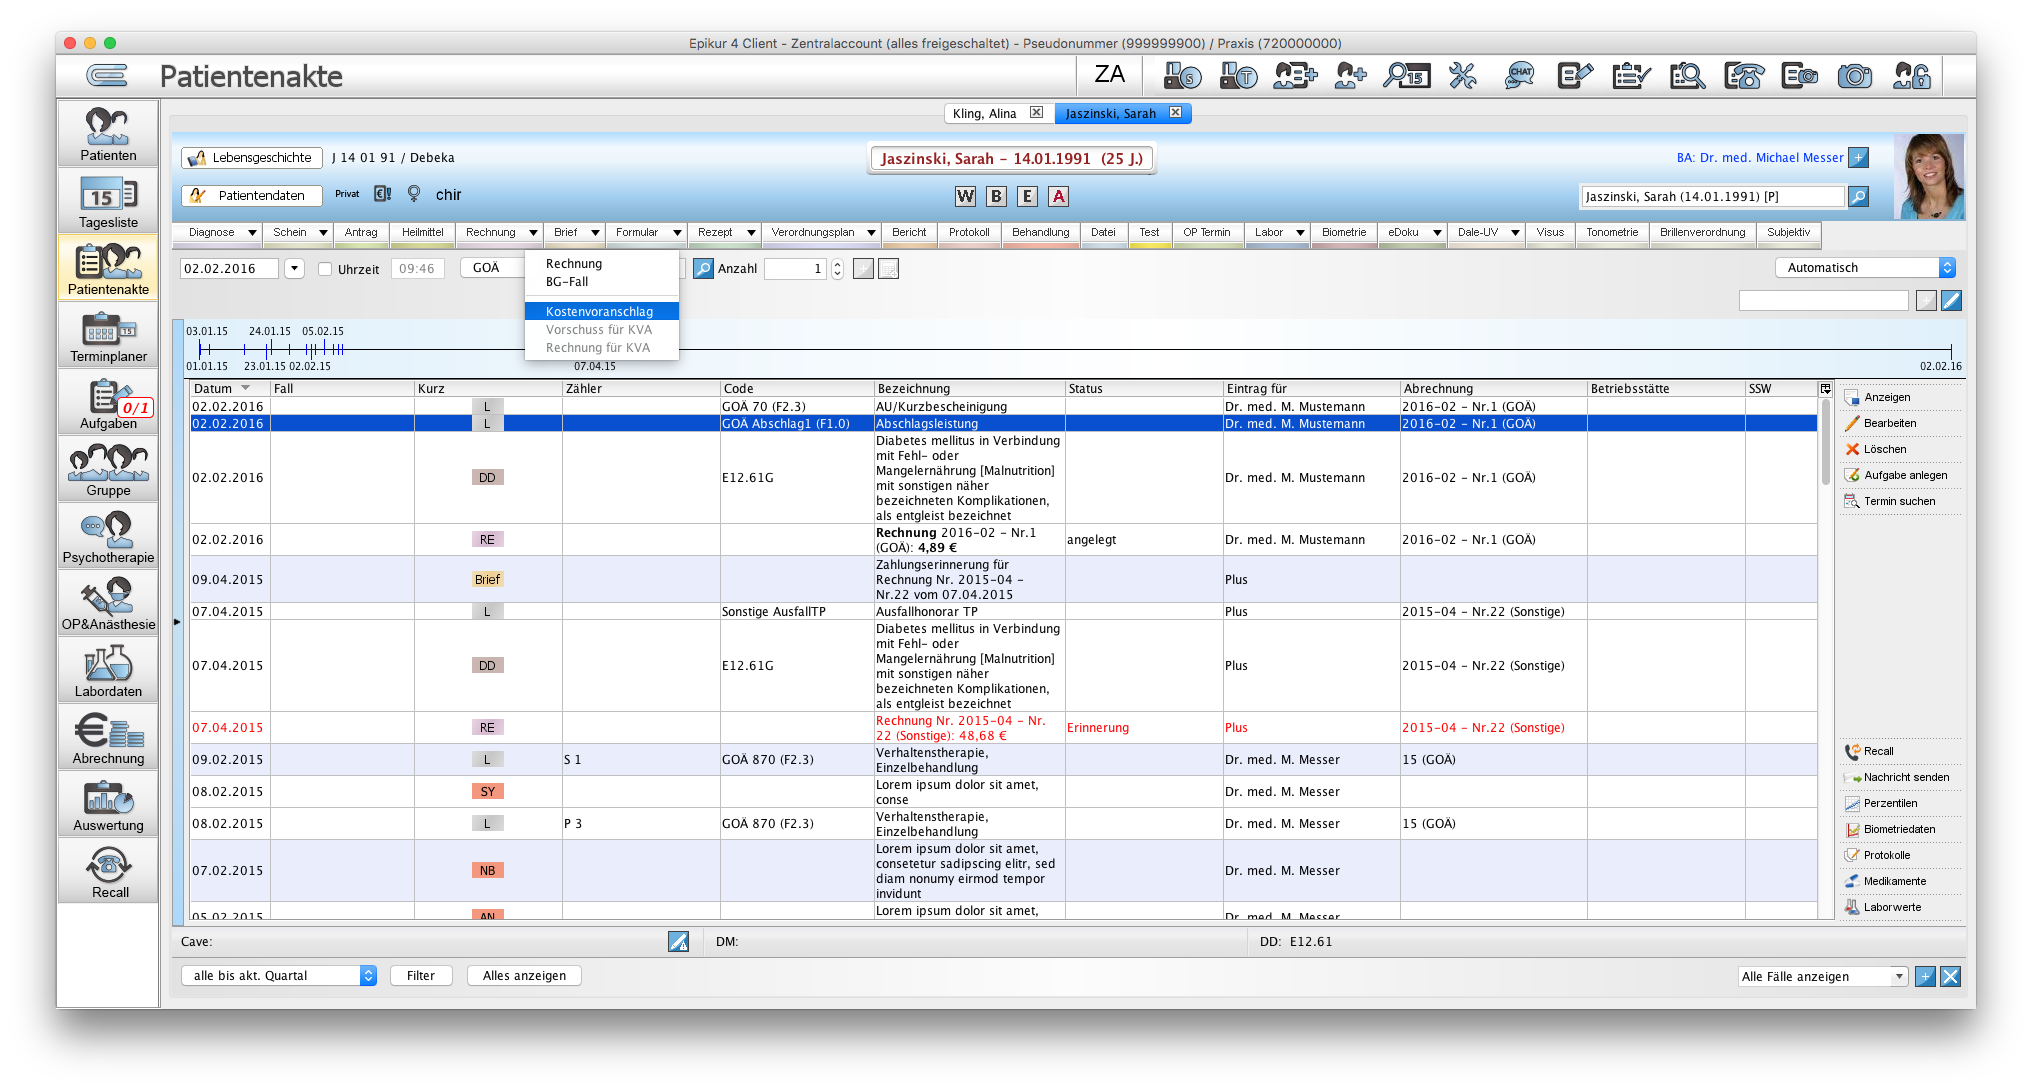This screenshot has height=1089, width=2032.
Task: Expand the Diagnose dropdown arrow
Action: [252, 232]
